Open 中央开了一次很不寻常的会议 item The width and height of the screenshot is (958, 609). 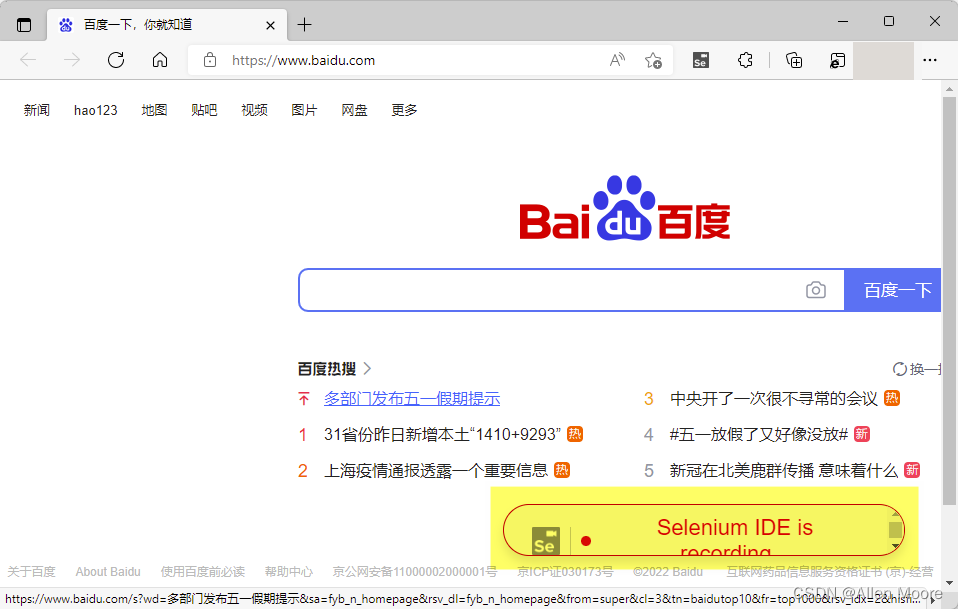coord(773,399)
